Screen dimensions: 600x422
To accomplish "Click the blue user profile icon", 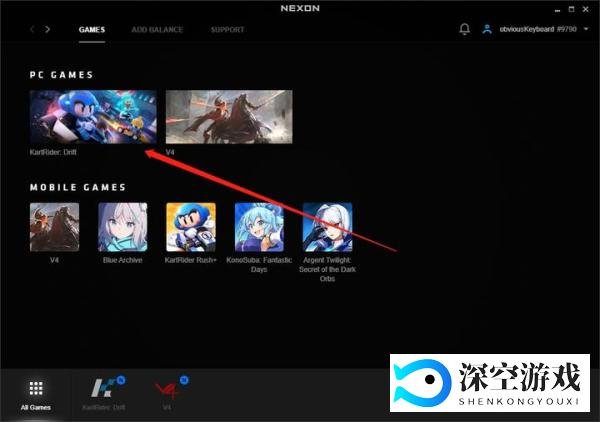I will pos(487,29).
